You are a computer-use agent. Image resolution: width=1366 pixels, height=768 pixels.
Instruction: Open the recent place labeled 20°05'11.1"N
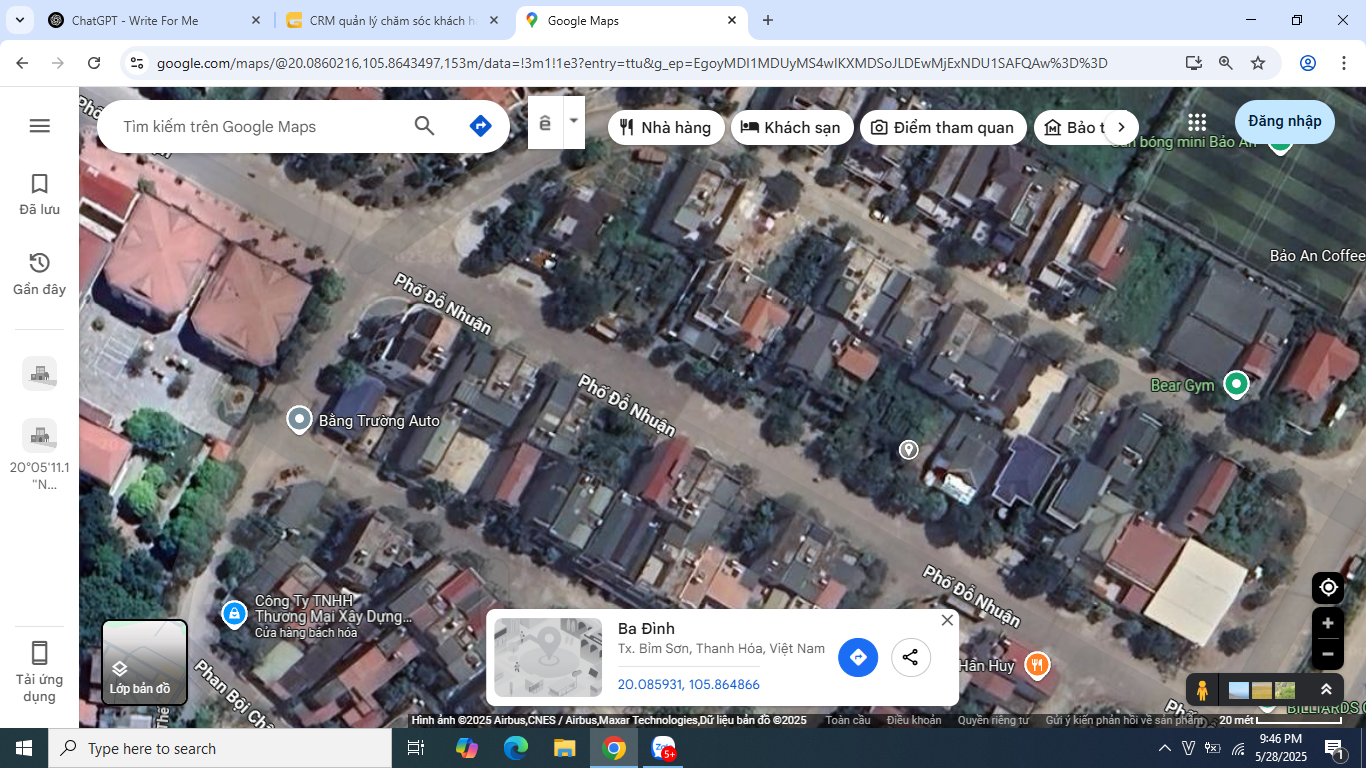tap(39, 455)
